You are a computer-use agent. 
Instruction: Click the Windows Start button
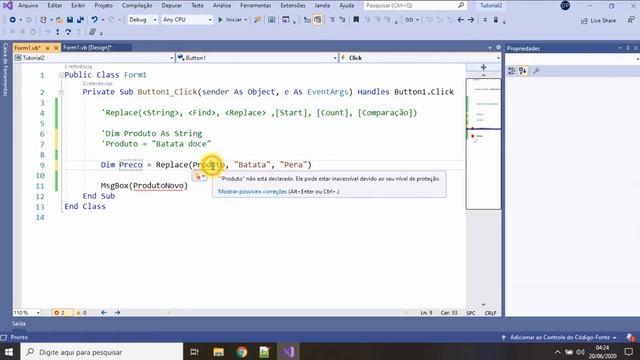(x=9, y=352)
